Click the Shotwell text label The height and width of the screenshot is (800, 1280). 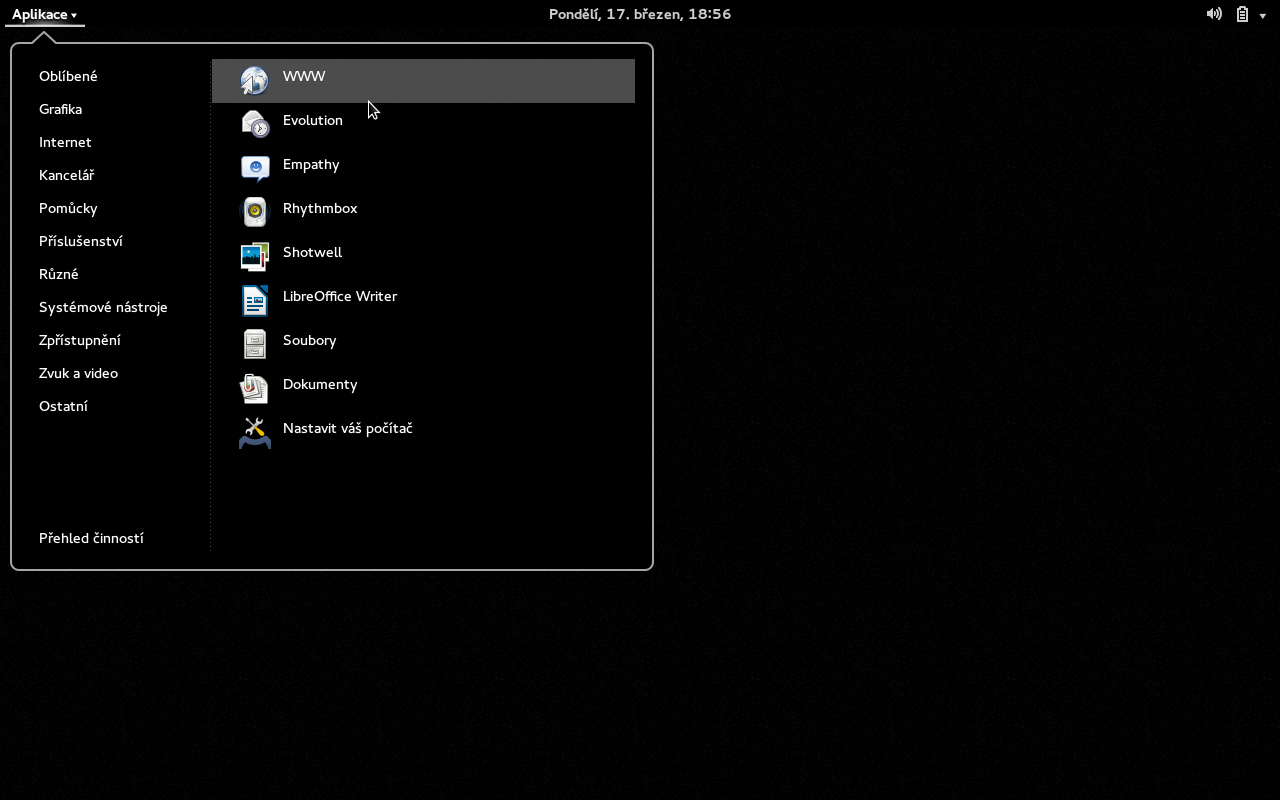click(x=312, y=252)
